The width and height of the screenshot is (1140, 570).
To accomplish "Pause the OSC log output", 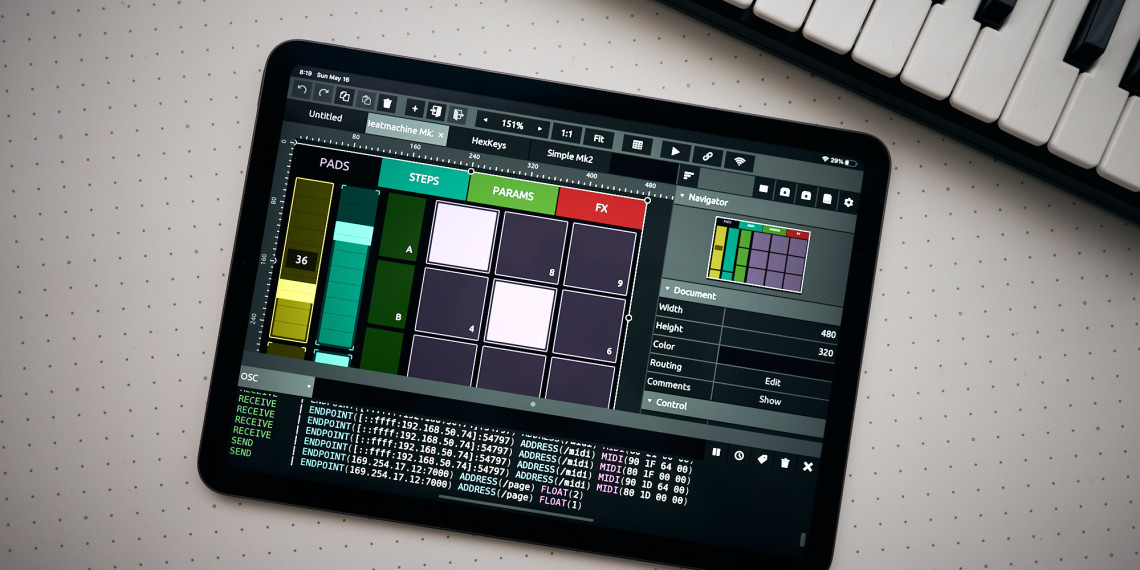I will [x=716, y=453].
